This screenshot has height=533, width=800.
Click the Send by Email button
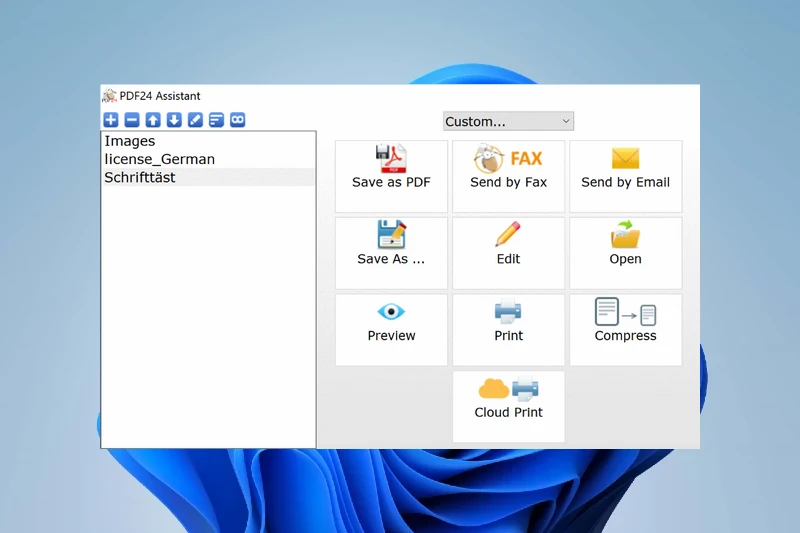626,176
